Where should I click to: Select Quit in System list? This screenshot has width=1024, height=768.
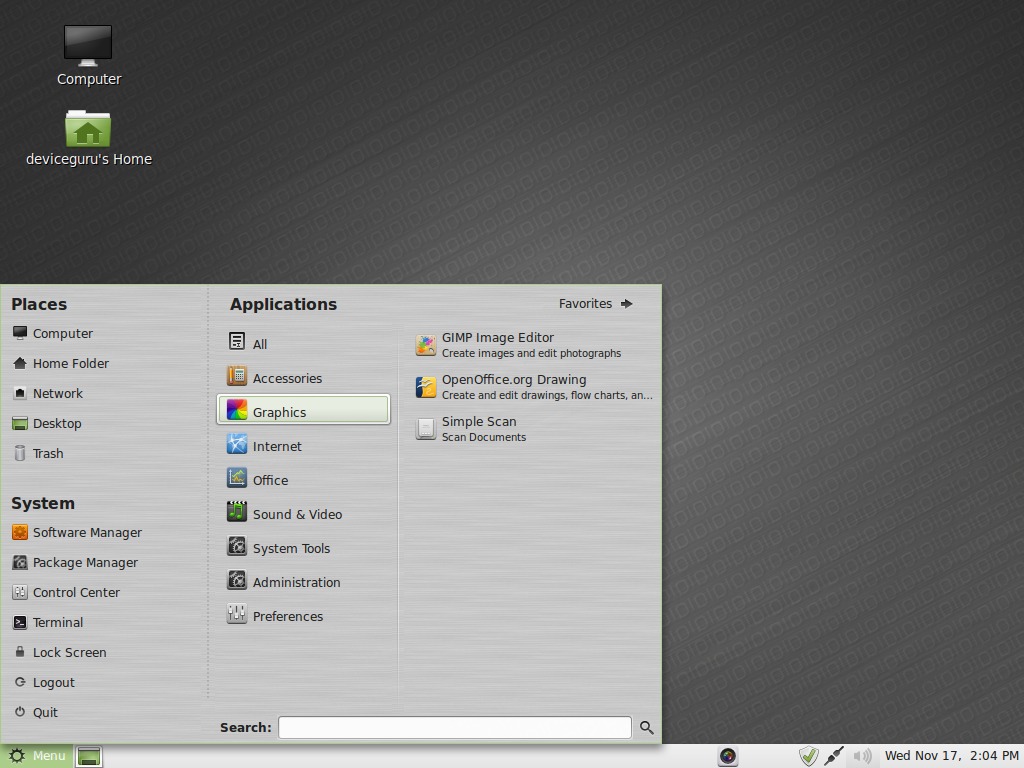tap(35, 713)
